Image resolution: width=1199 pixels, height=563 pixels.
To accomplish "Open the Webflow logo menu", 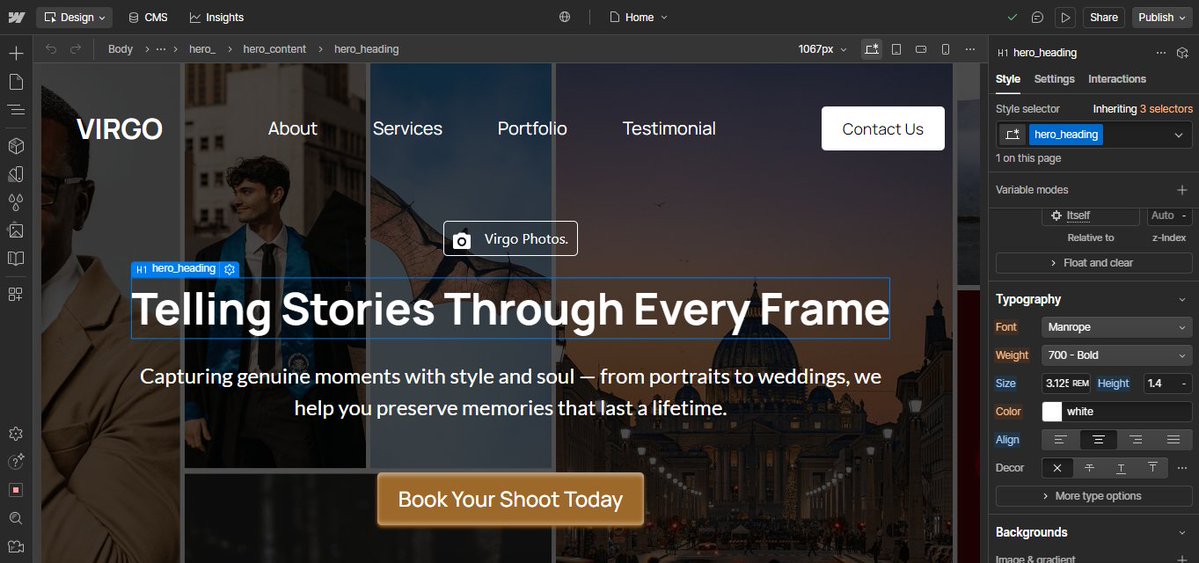I will [16, 17].
